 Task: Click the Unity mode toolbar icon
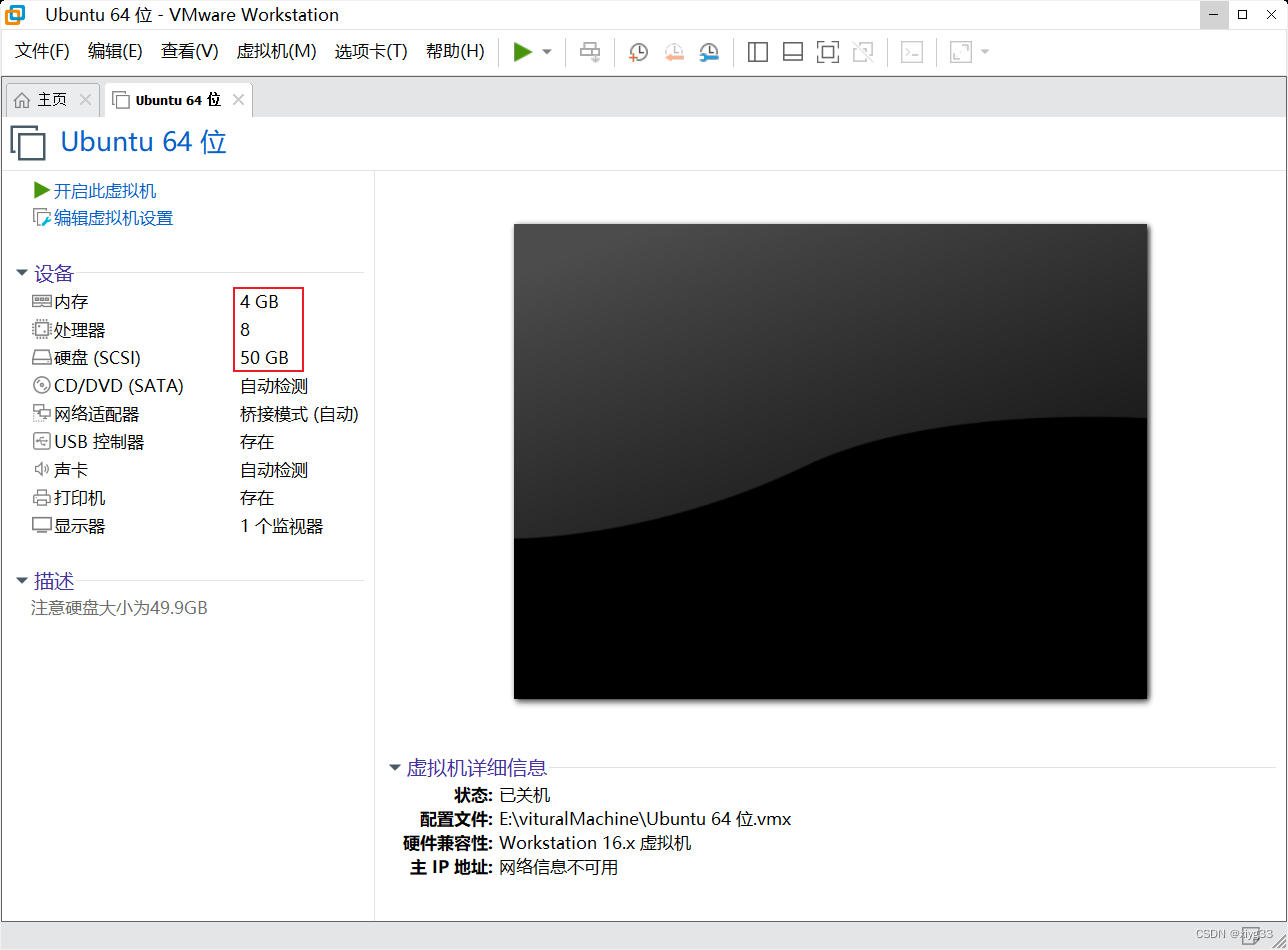863,52
